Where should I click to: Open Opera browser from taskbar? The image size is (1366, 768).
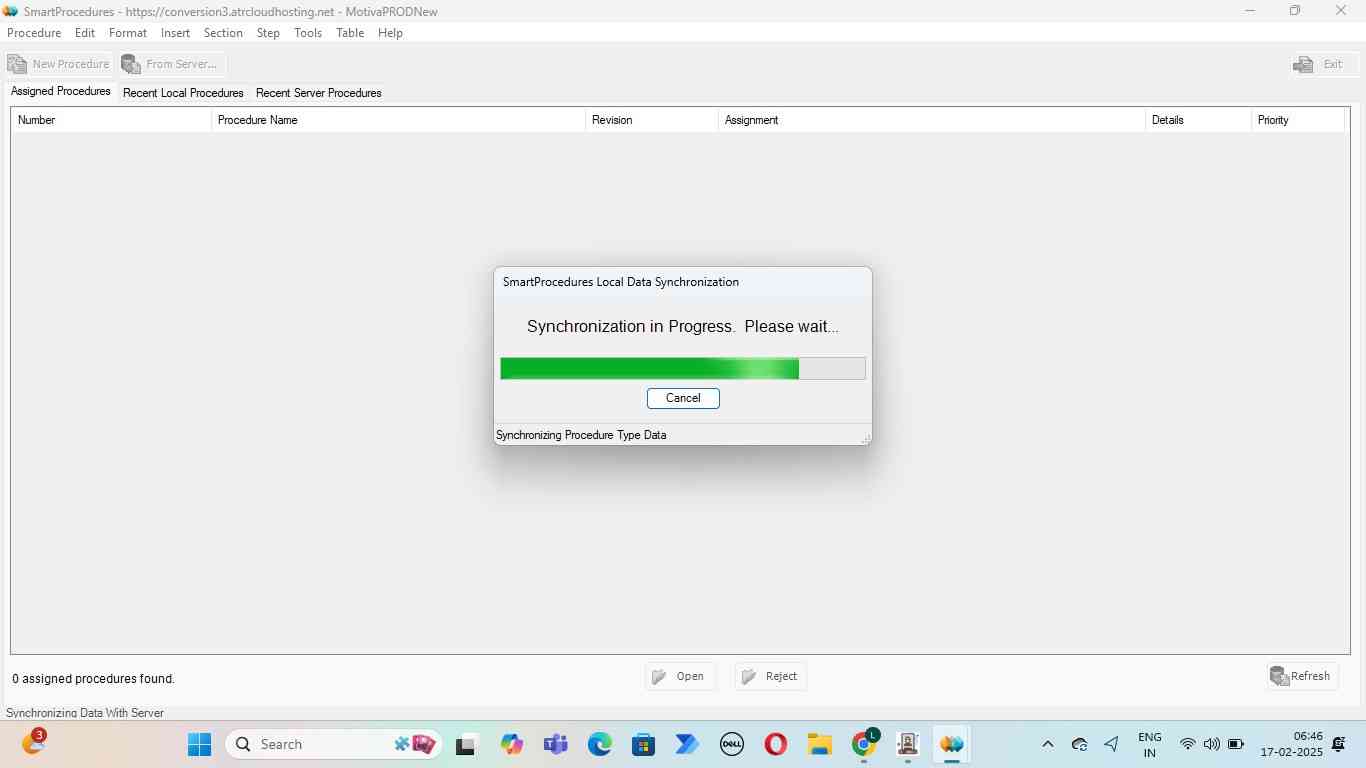775,745
